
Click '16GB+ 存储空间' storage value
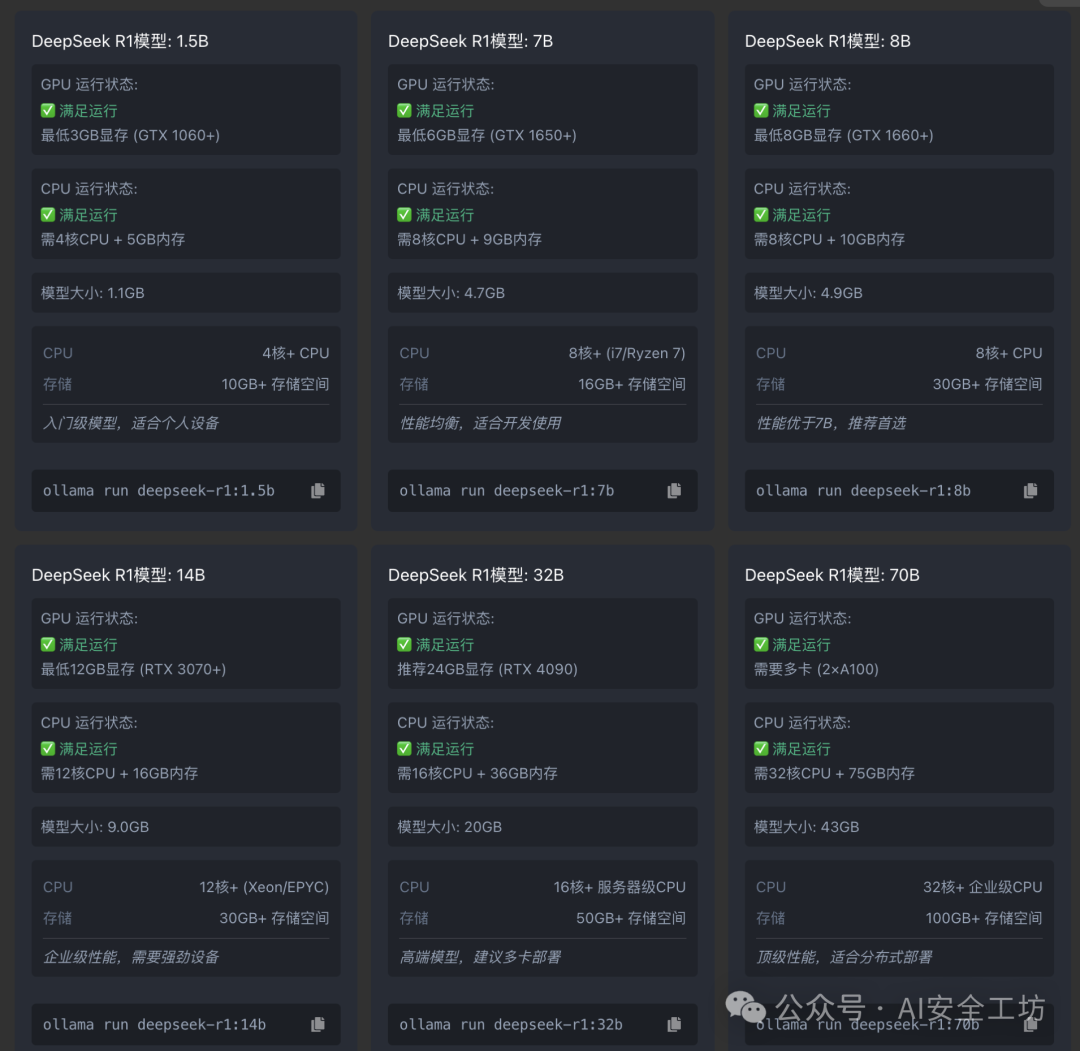tap(632, 384)
